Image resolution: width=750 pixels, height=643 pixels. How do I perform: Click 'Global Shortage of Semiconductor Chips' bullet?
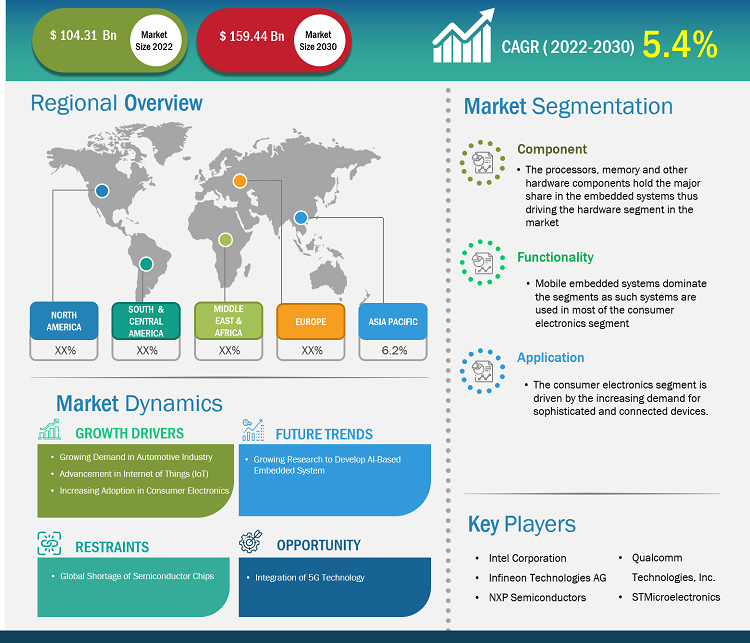[137, 576]
